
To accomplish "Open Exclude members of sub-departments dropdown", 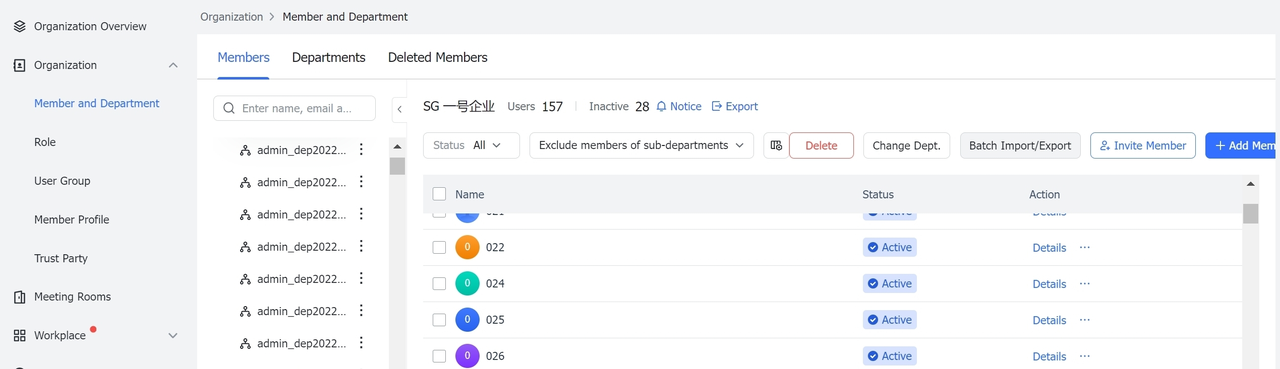I will click(x=641, y=145).
